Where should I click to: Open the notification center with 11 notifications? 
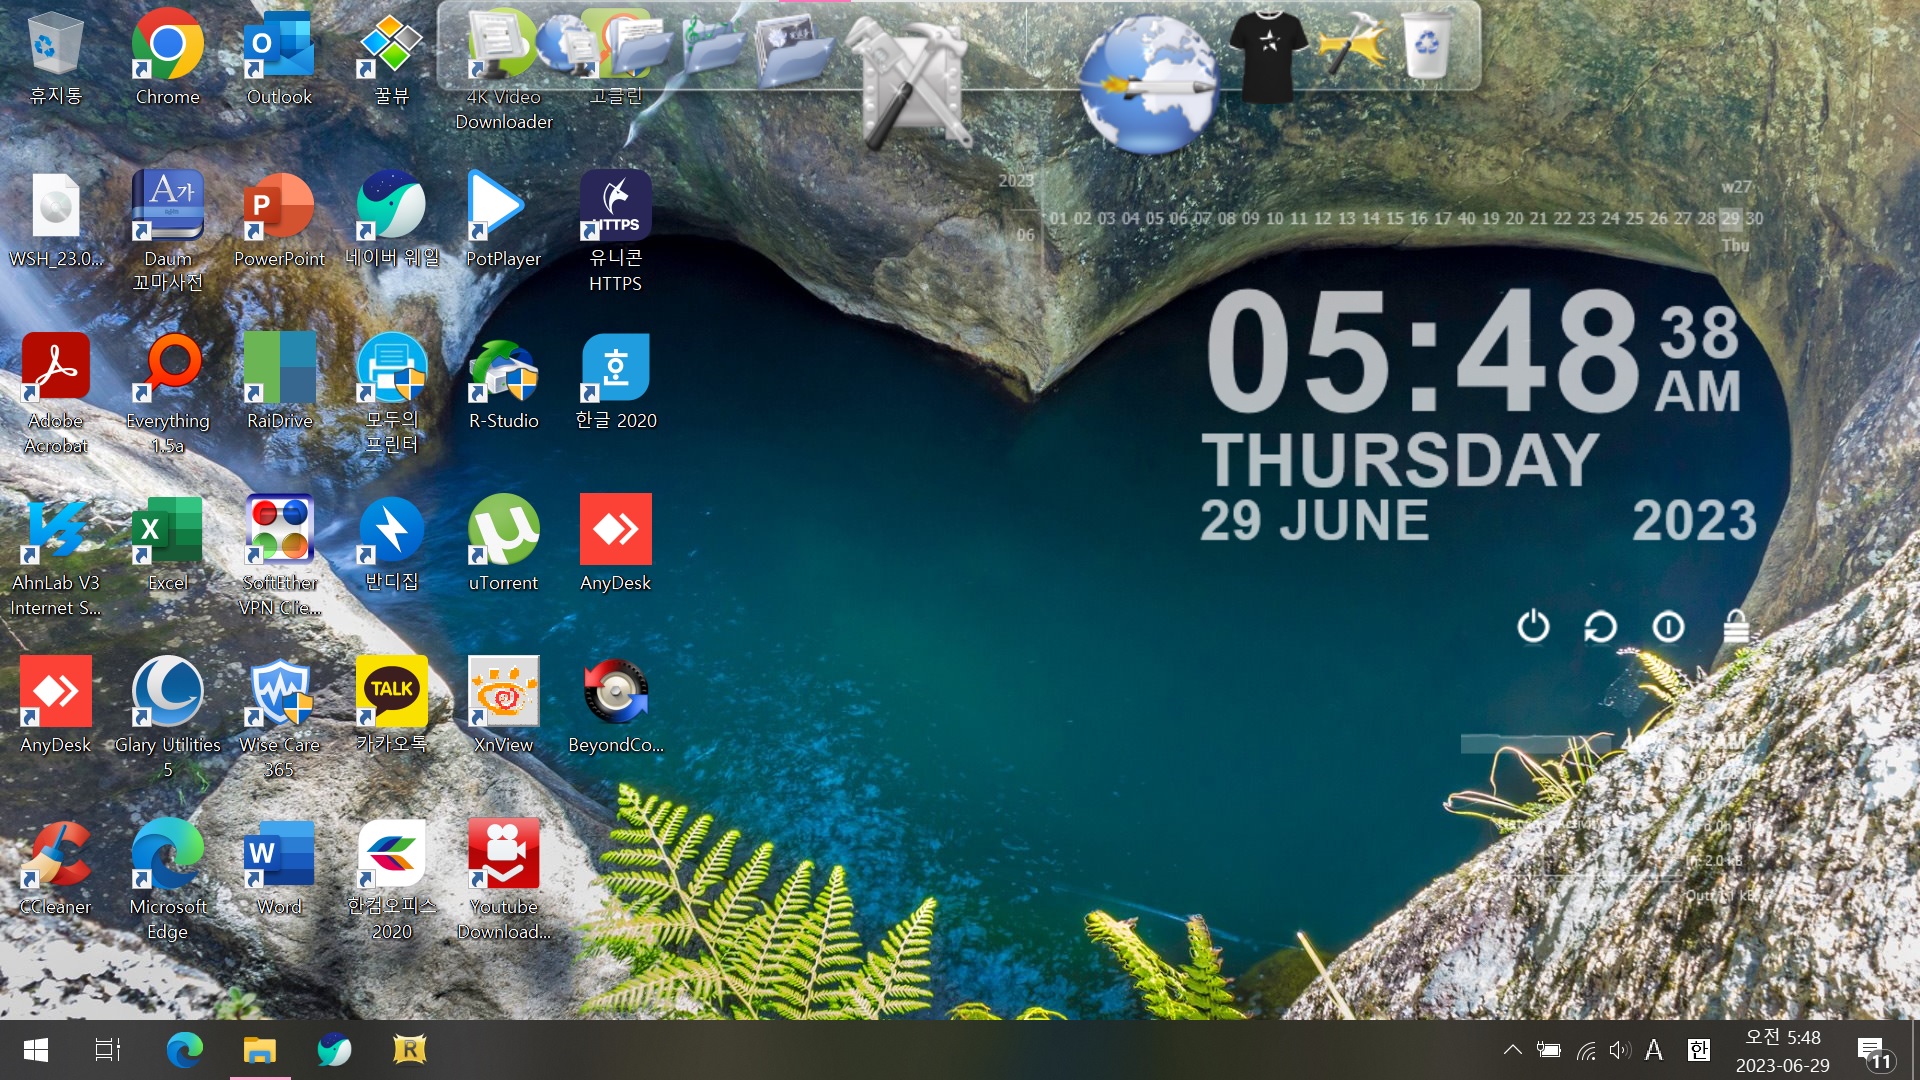point(1876,1052)
